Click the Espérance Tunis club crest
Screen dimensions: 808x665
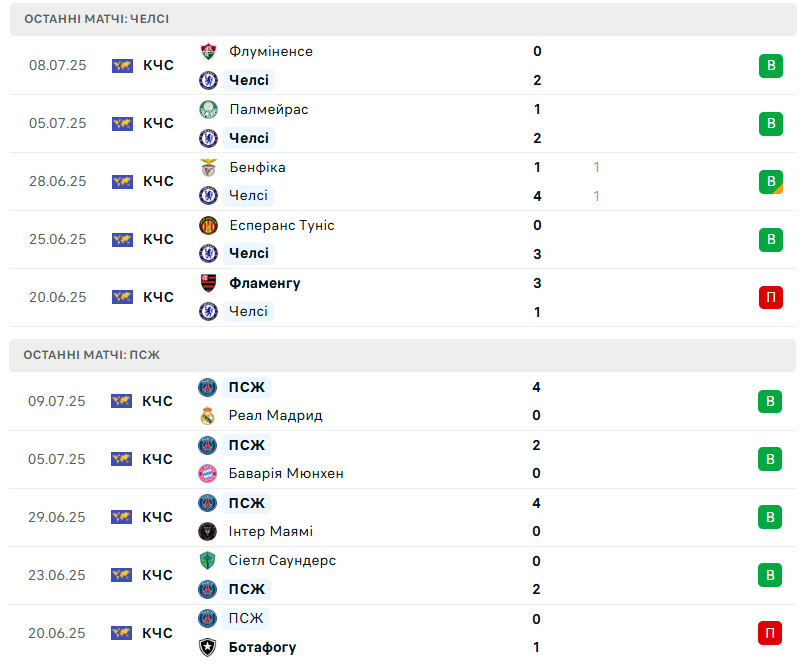(208, 225)
